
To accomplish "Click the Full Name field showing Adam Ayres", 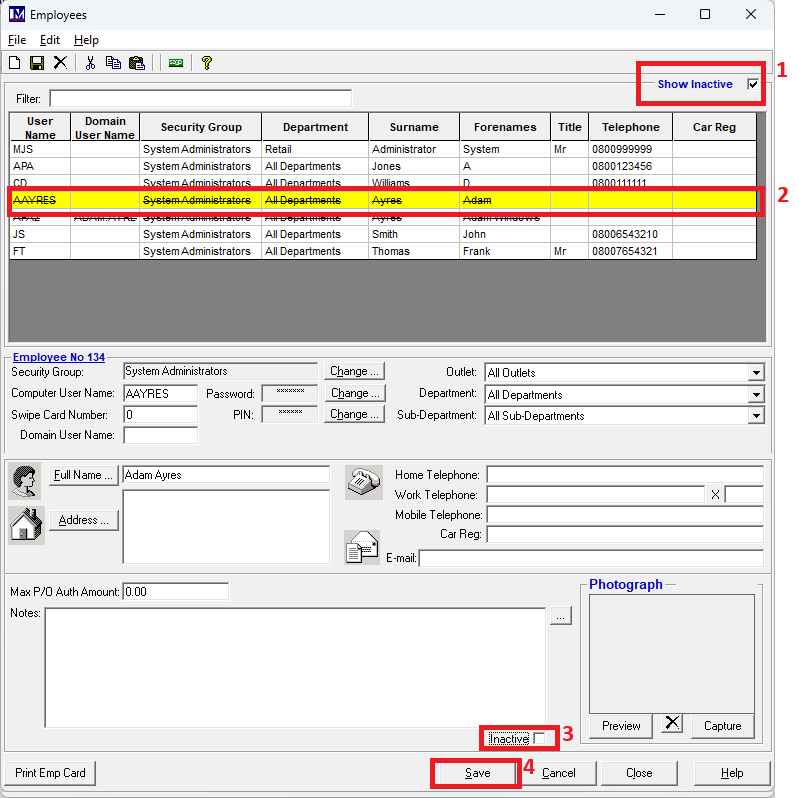I will click(226, 475).
